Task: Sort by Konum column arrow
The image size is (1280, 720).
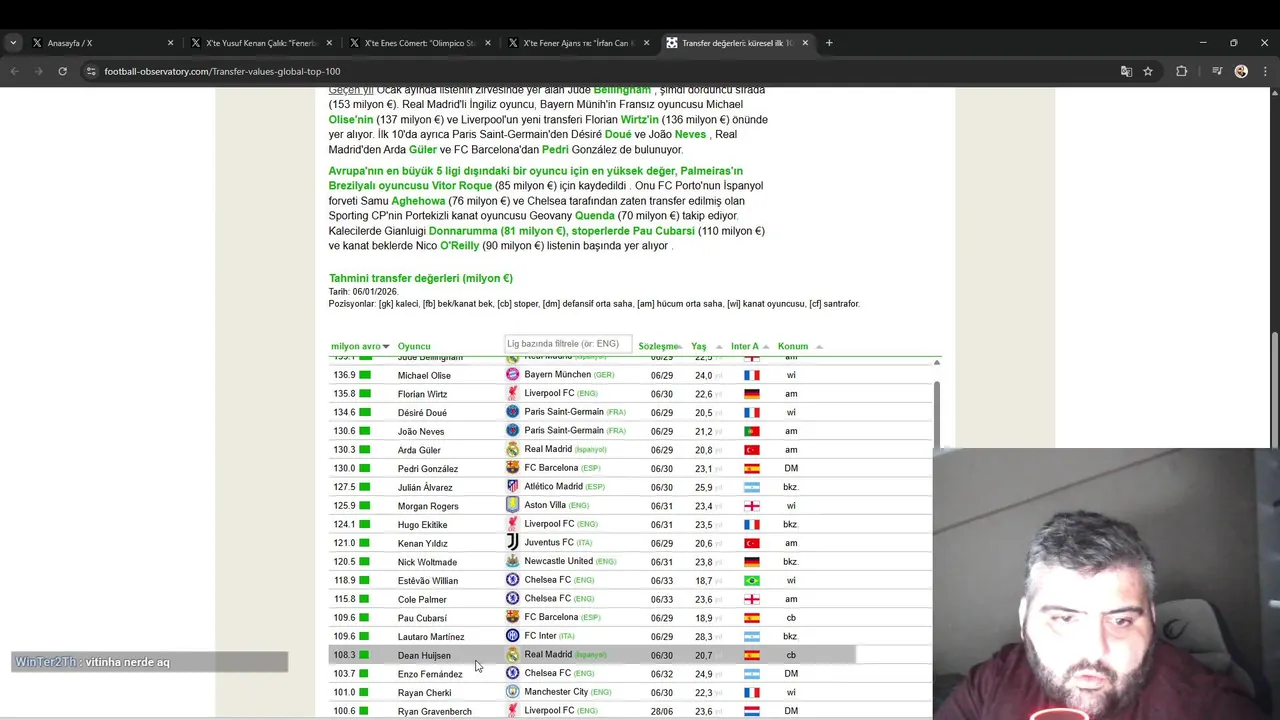Action: click(x=819, y=346)
